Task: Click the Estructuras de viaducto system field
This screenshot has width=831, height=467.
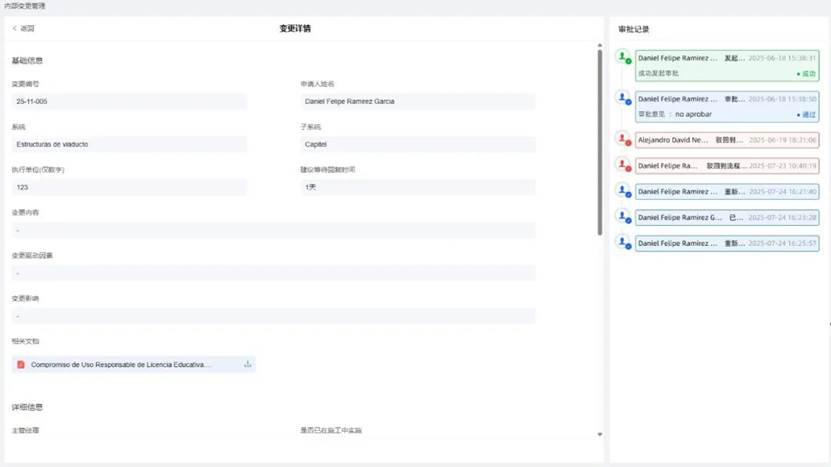Action: [129, 144]
